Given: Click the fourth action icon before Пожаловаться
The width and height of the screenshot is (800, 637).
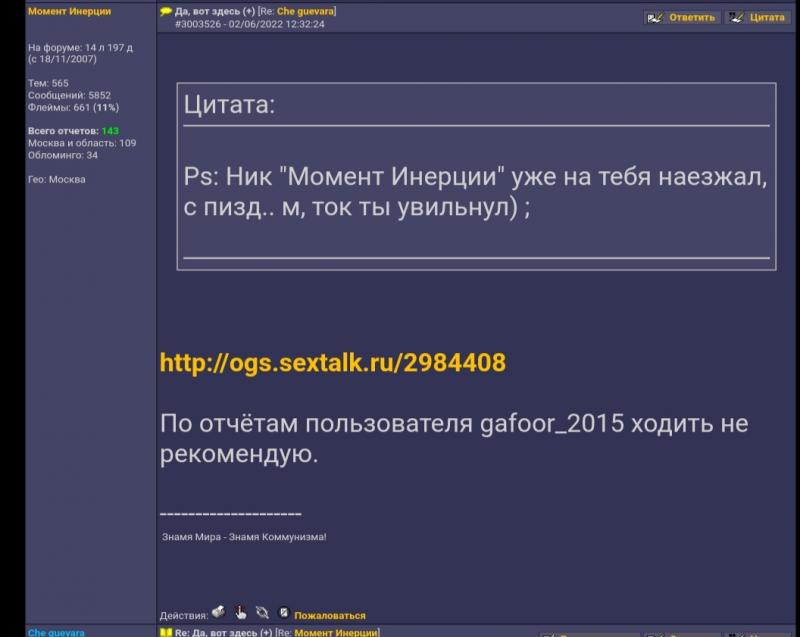Looking at the screenshot, I should [283, 613].
